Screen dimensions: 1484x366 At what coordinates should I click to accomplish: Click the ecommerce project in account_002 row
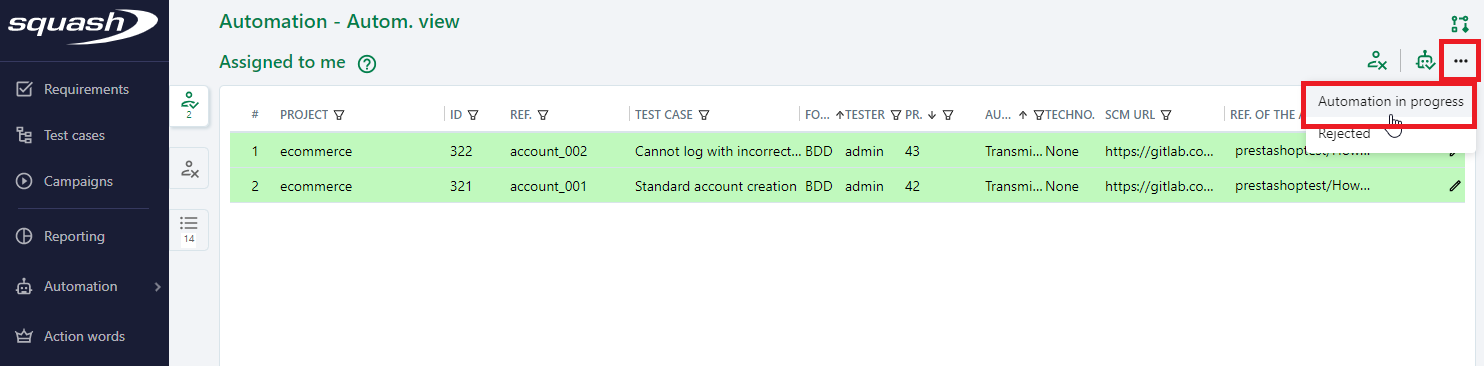(x=316, y=152)
